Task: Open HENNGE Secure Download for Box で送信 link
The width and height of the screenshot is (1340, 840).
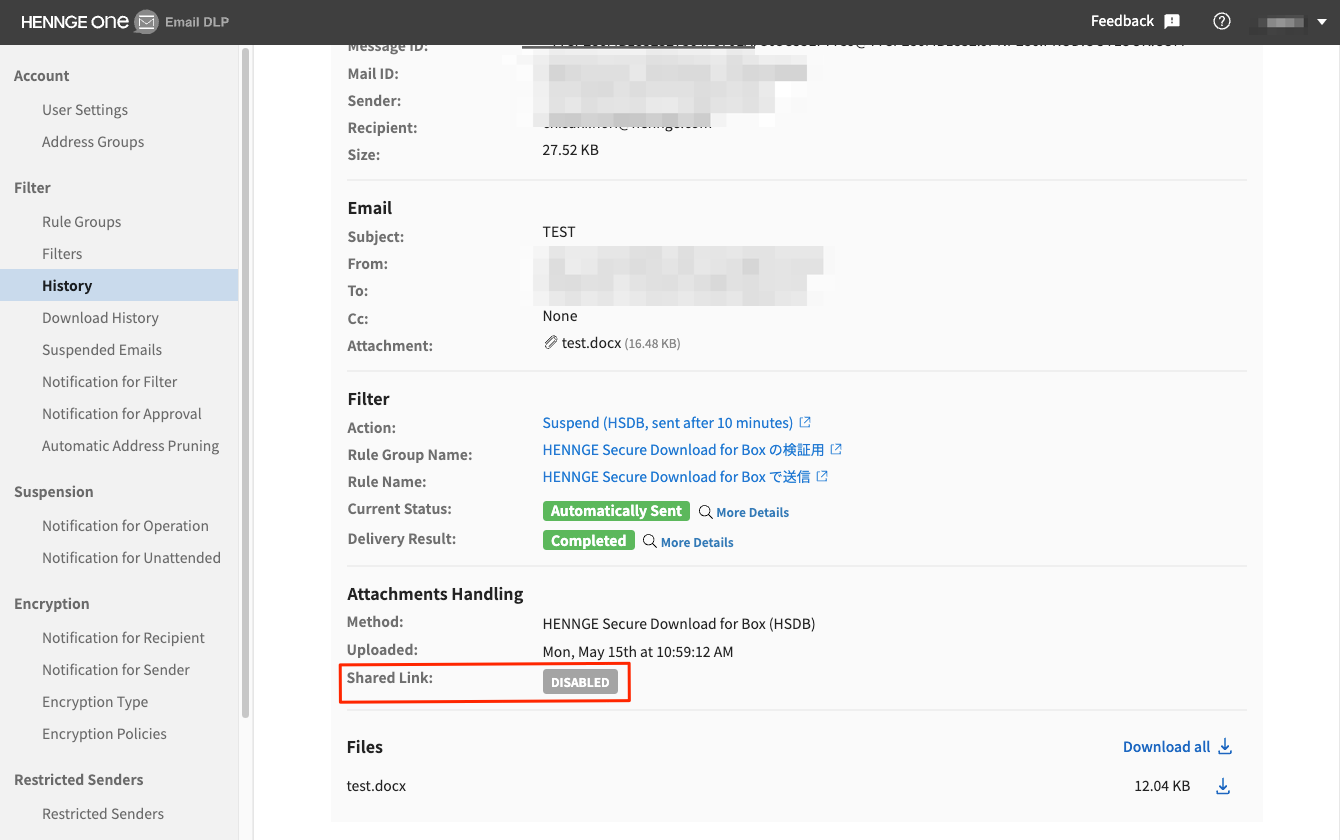Action: pyautogui.click(x=677, y=477)
